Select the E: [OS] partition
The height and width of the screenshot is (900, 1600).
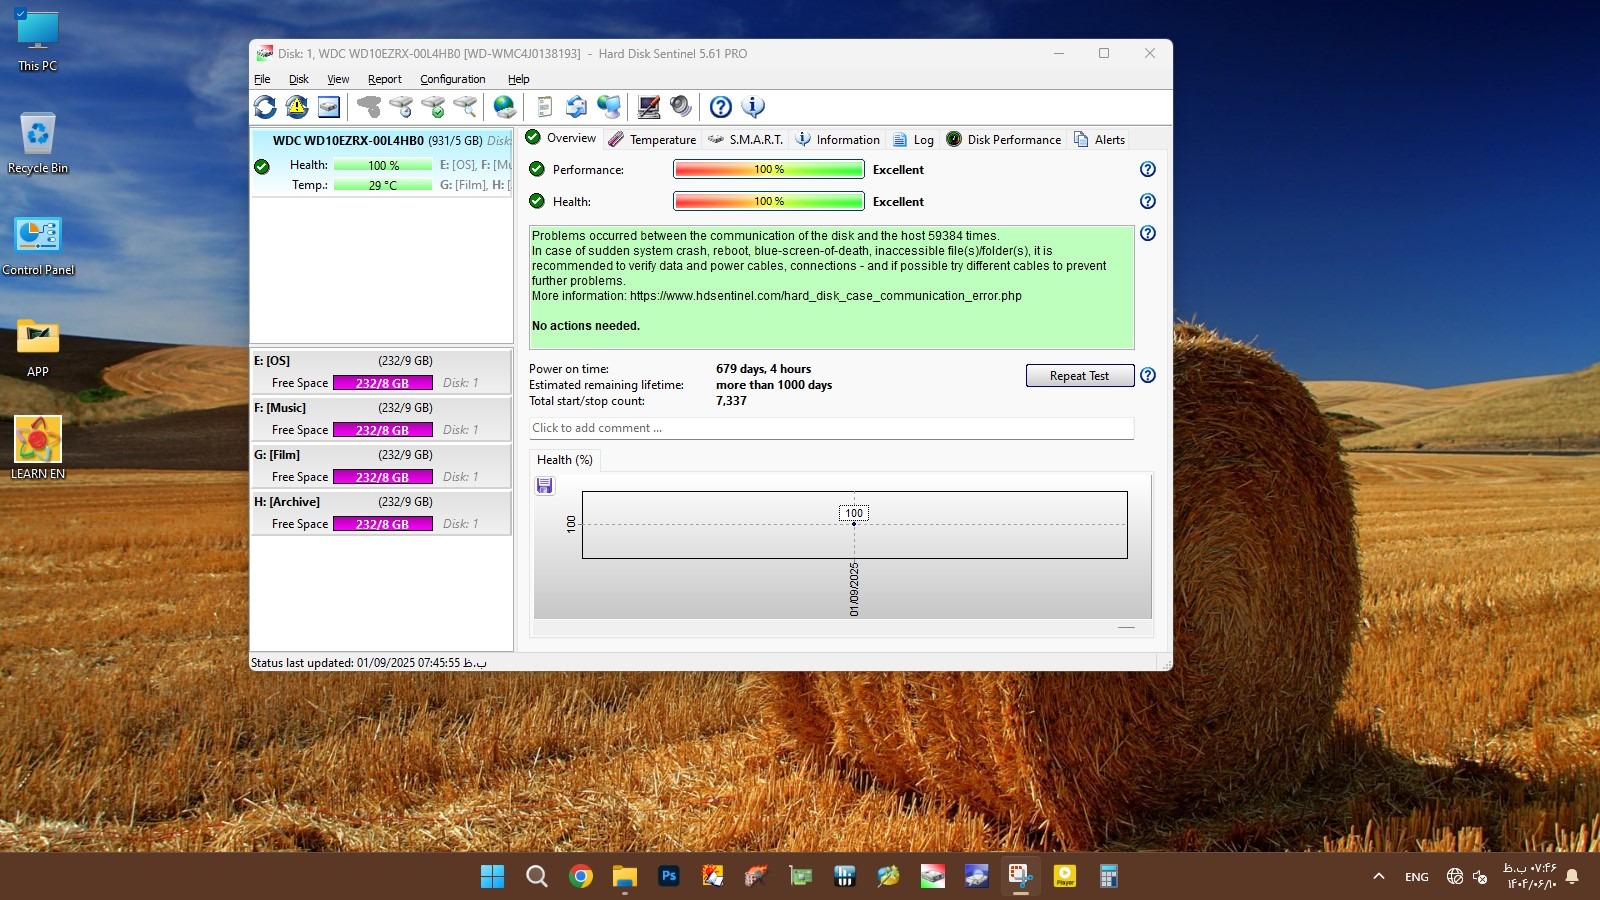[x=381, y=371]
